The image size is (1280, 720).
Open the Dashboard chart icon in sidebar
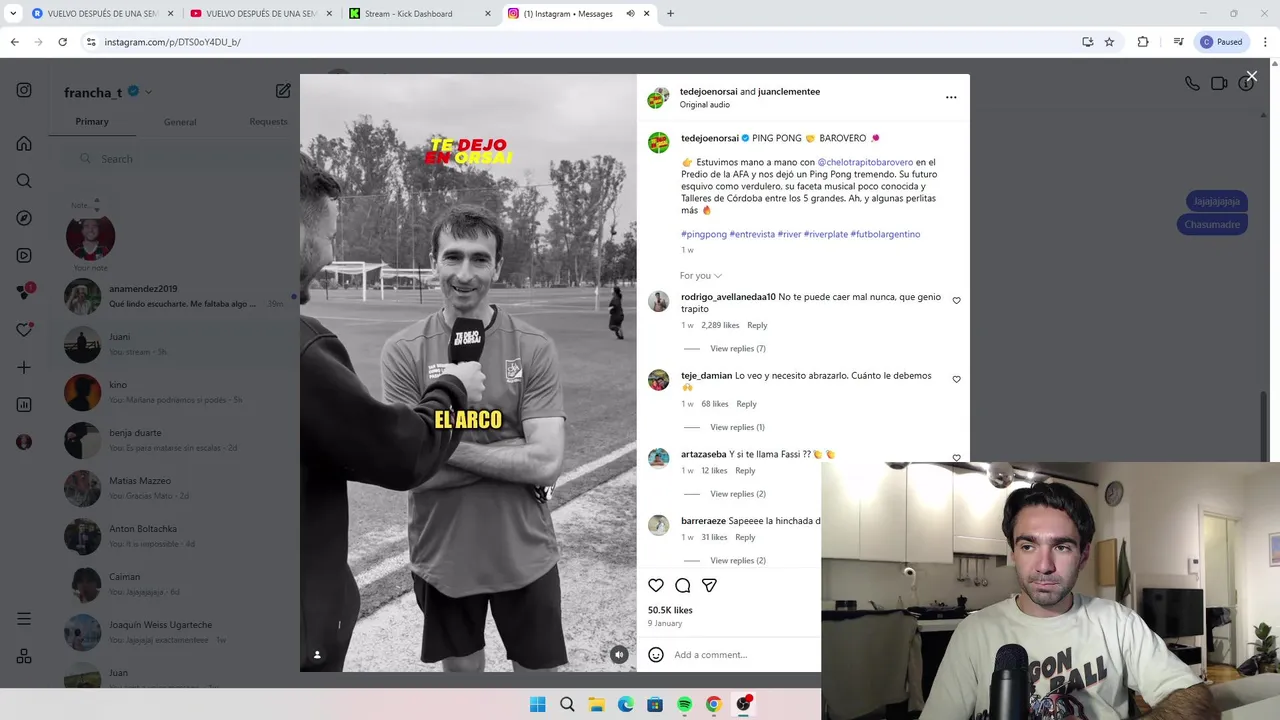tap(24, 405)
